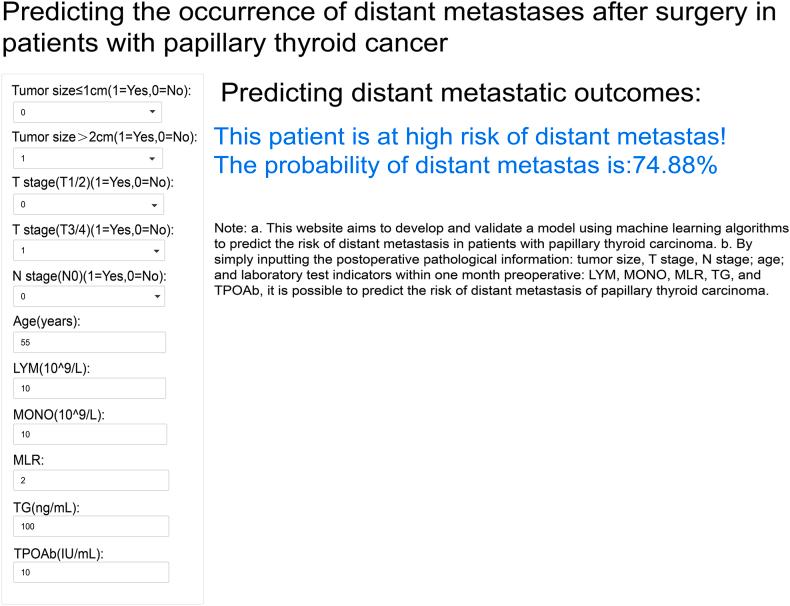790x606 pixels.
Task: Open the N stage(N0) dropdown
Action: (85, 297)
